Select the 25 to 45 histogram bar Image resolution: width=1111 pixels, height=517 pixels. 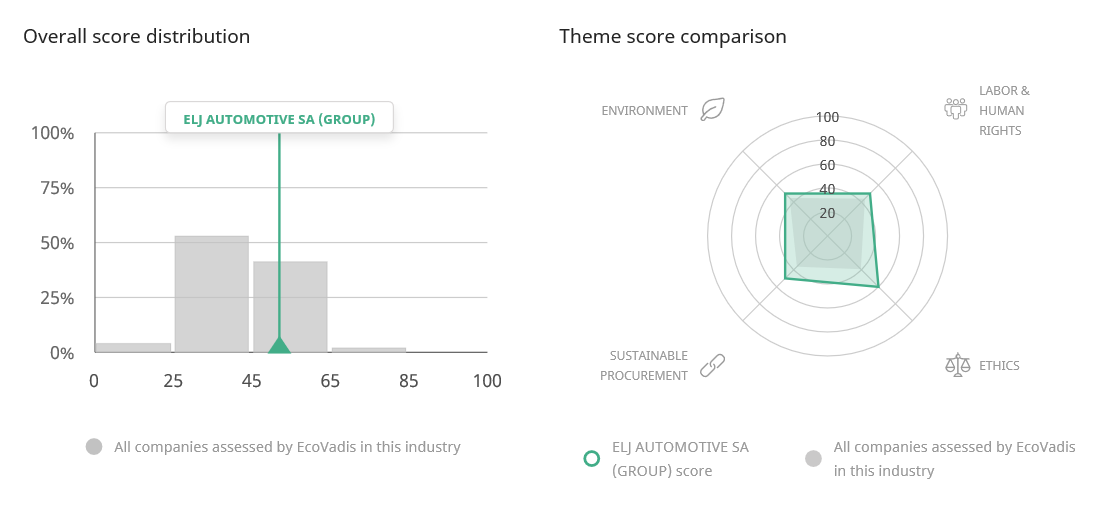tap(212, 294)
